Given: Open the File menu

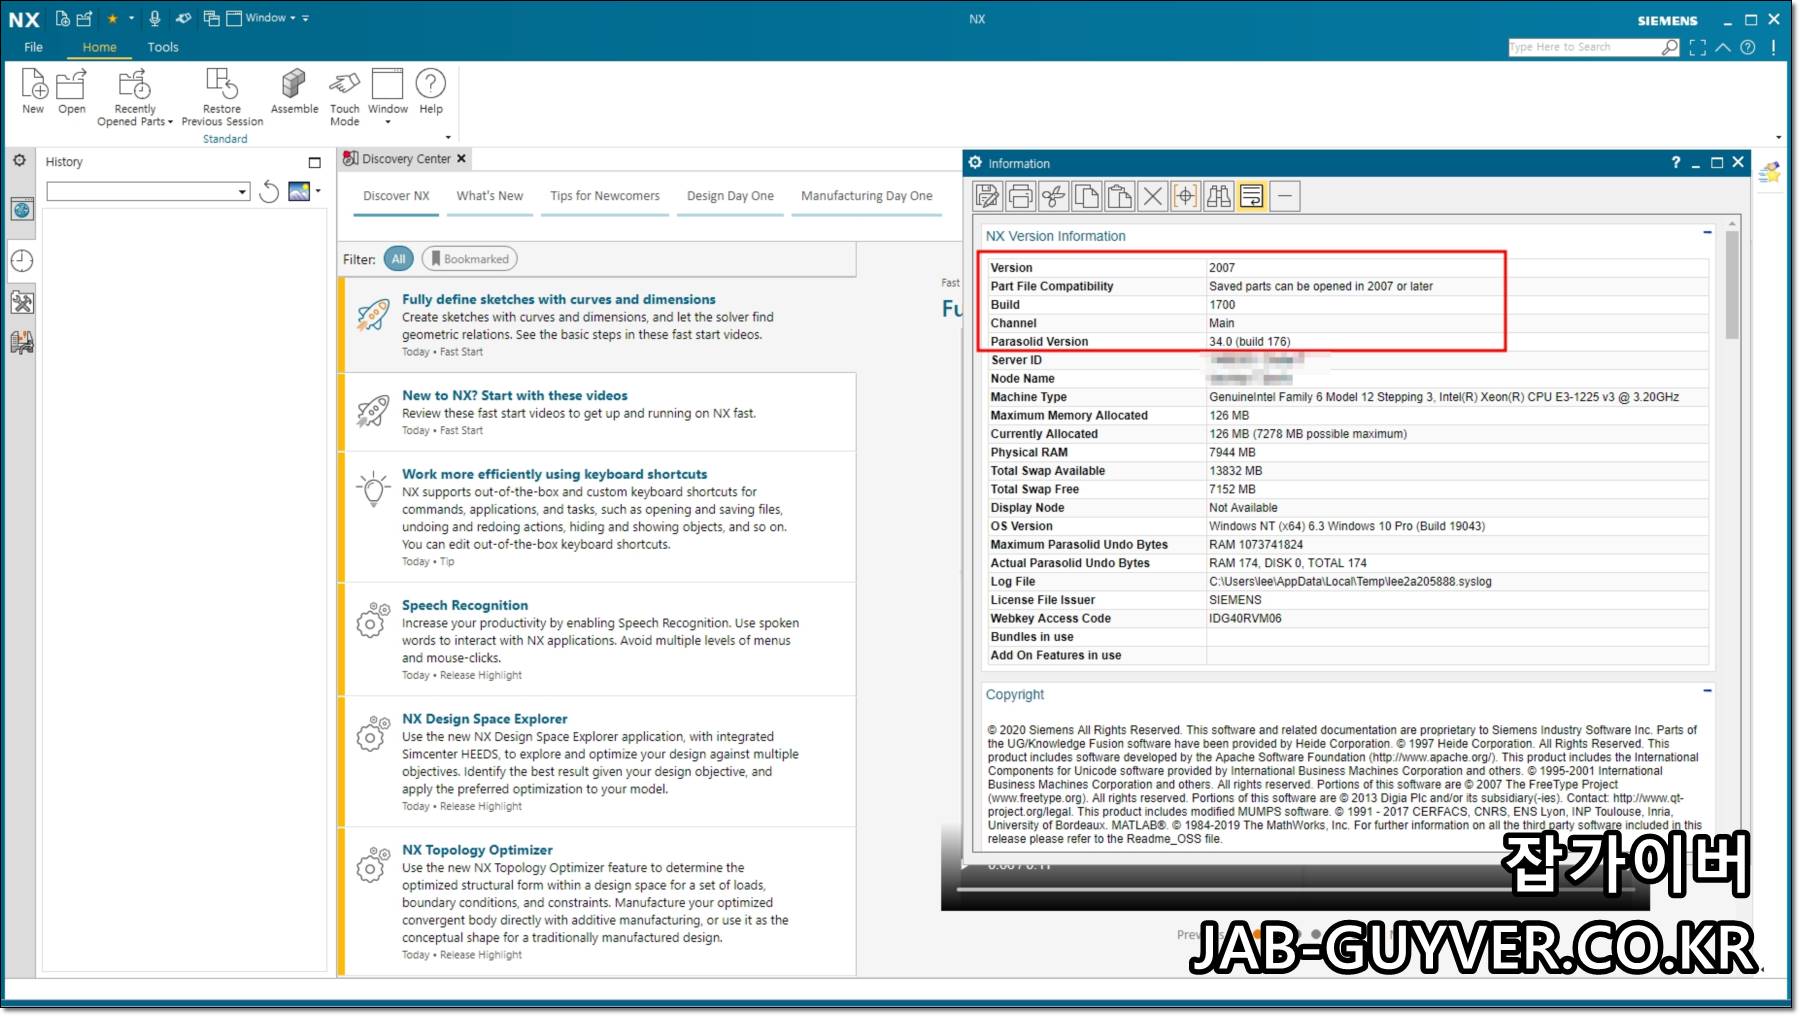Looking at the screenshot, I should coord(33,47).
